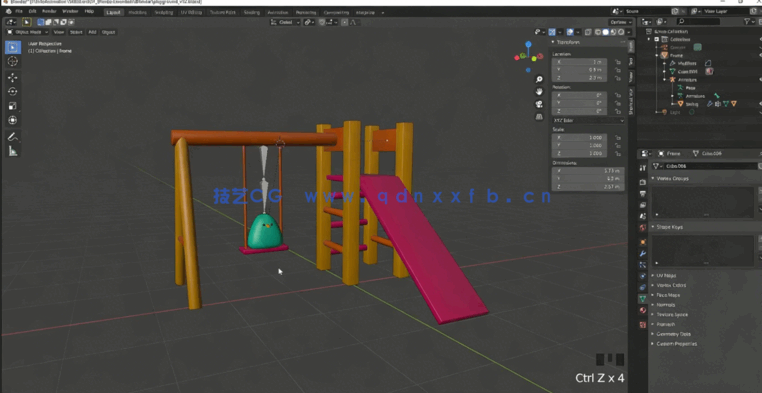Open the Scene properties tab icon
762x393 pixels.
point(643,217)
